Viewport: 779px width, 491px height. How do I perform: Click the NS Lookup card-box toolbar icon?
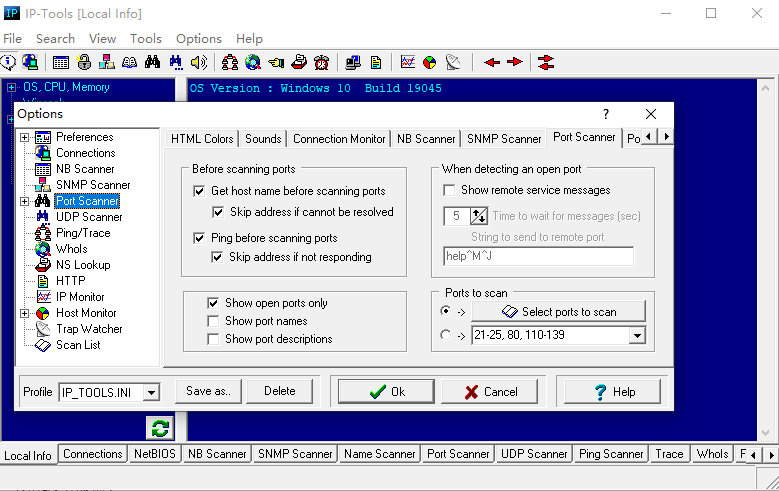[299, 62]
